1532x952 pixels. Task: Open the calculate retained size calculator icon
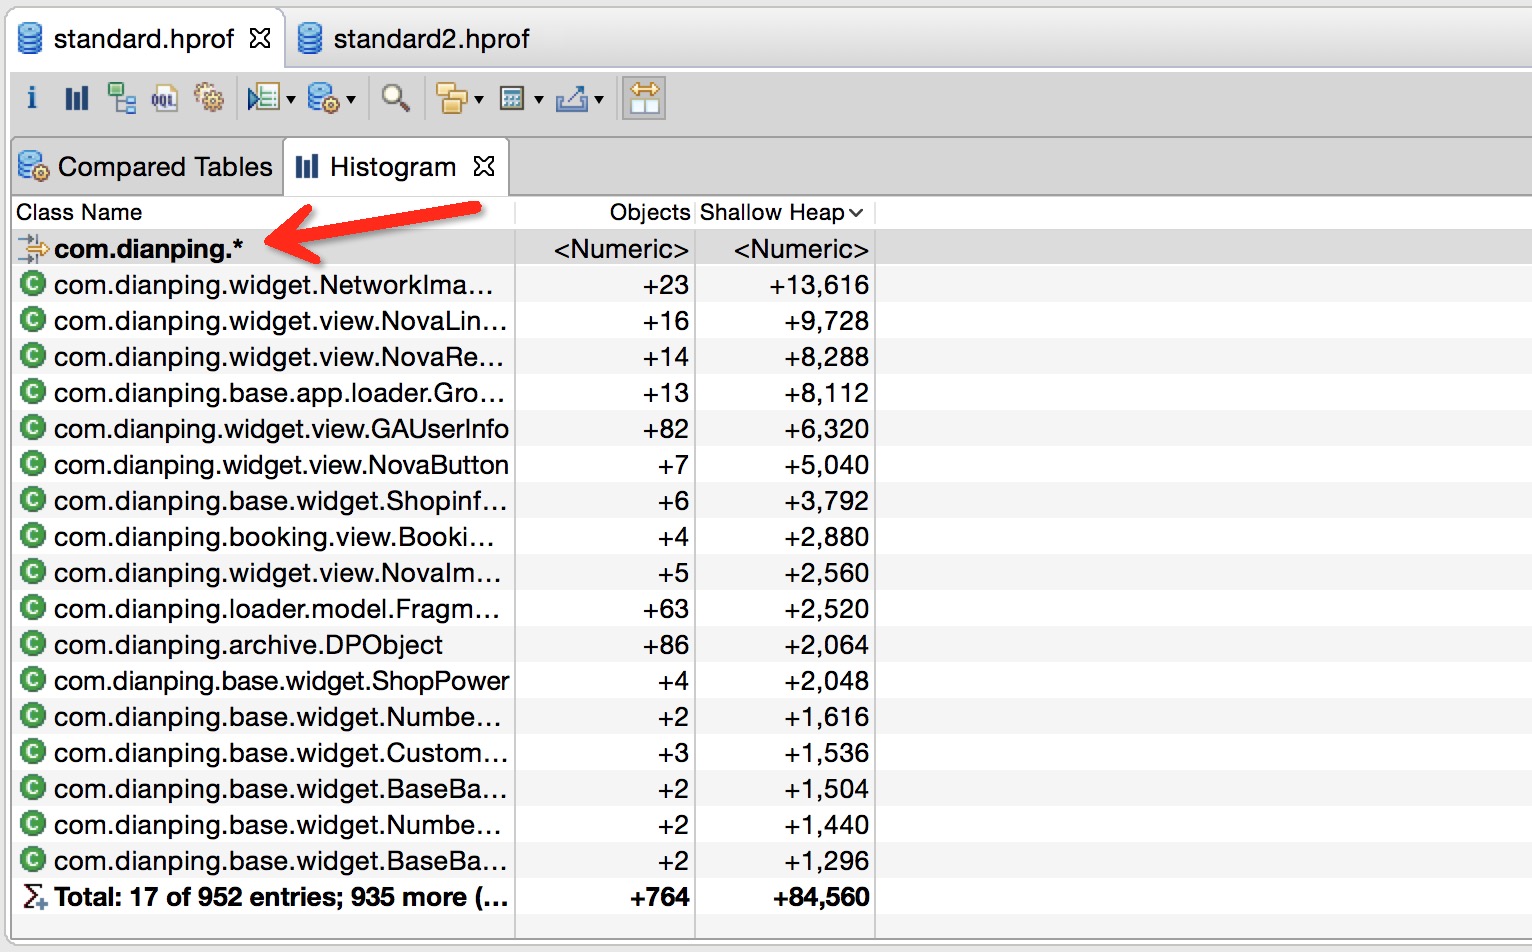[x=513, y=98]
